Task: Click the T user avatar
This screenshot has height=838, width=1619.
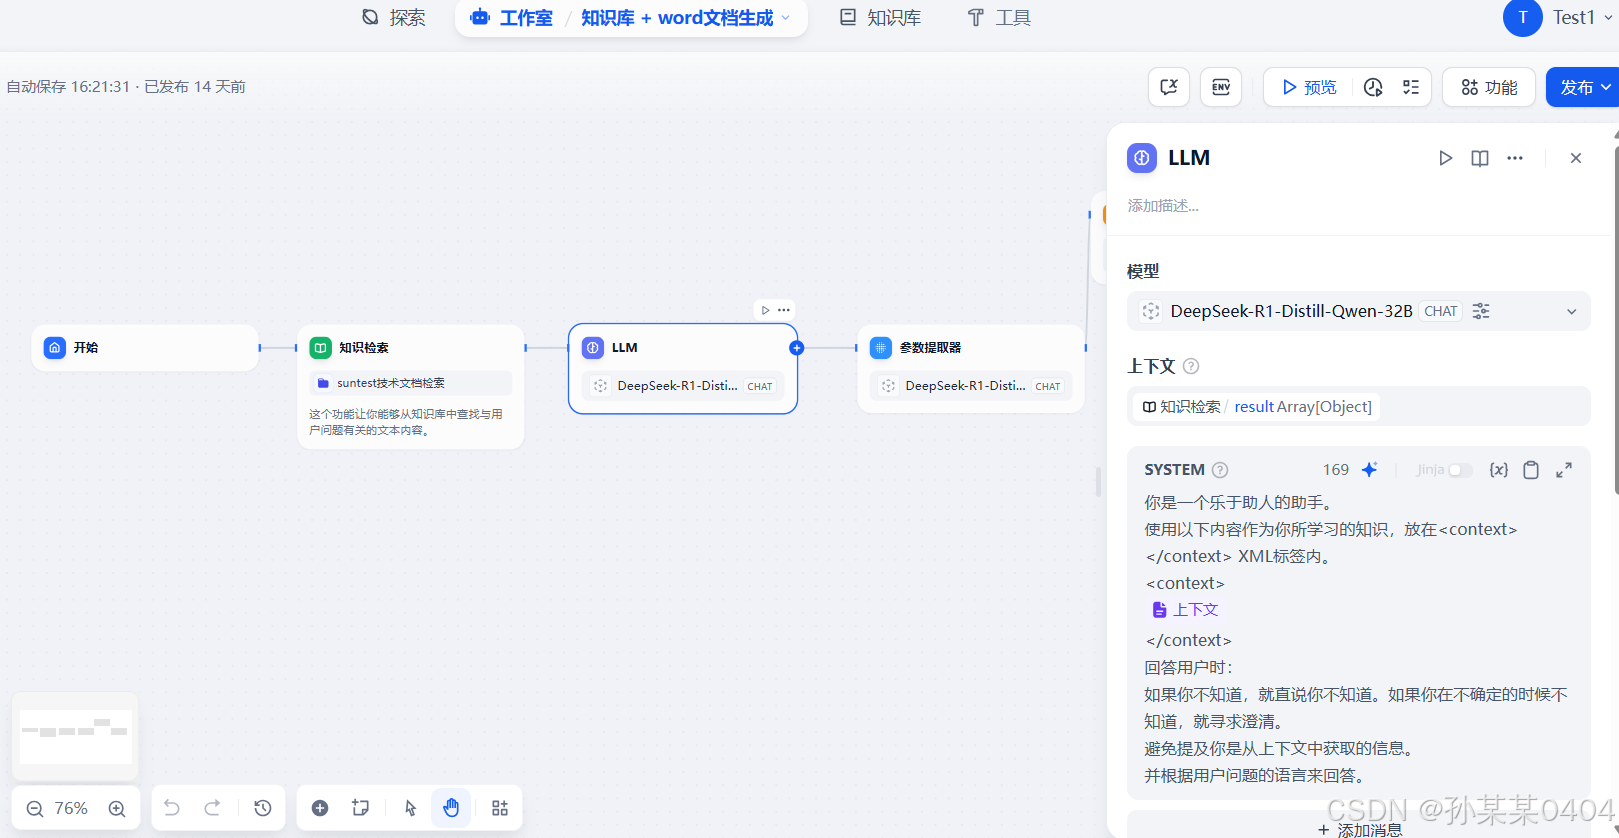Action: click(x=1522, y=17)
